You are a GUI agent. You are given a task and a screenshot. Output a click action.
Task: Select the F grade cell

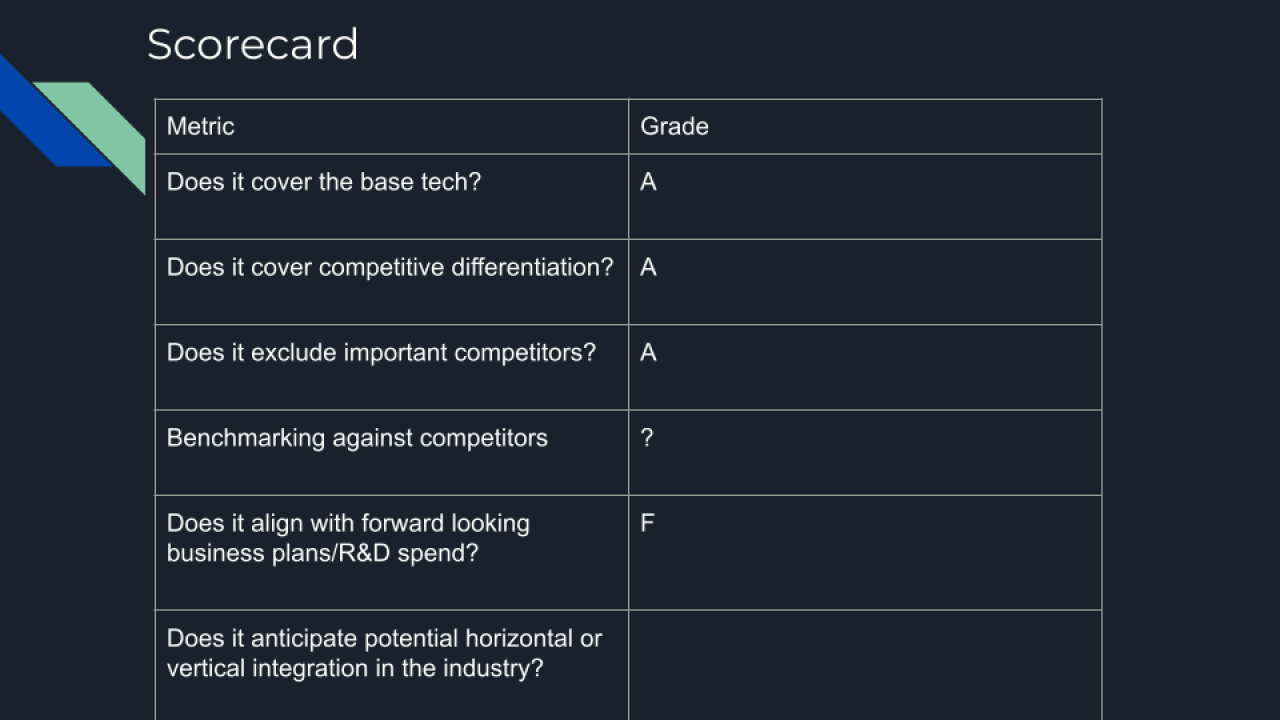[864, 552]
